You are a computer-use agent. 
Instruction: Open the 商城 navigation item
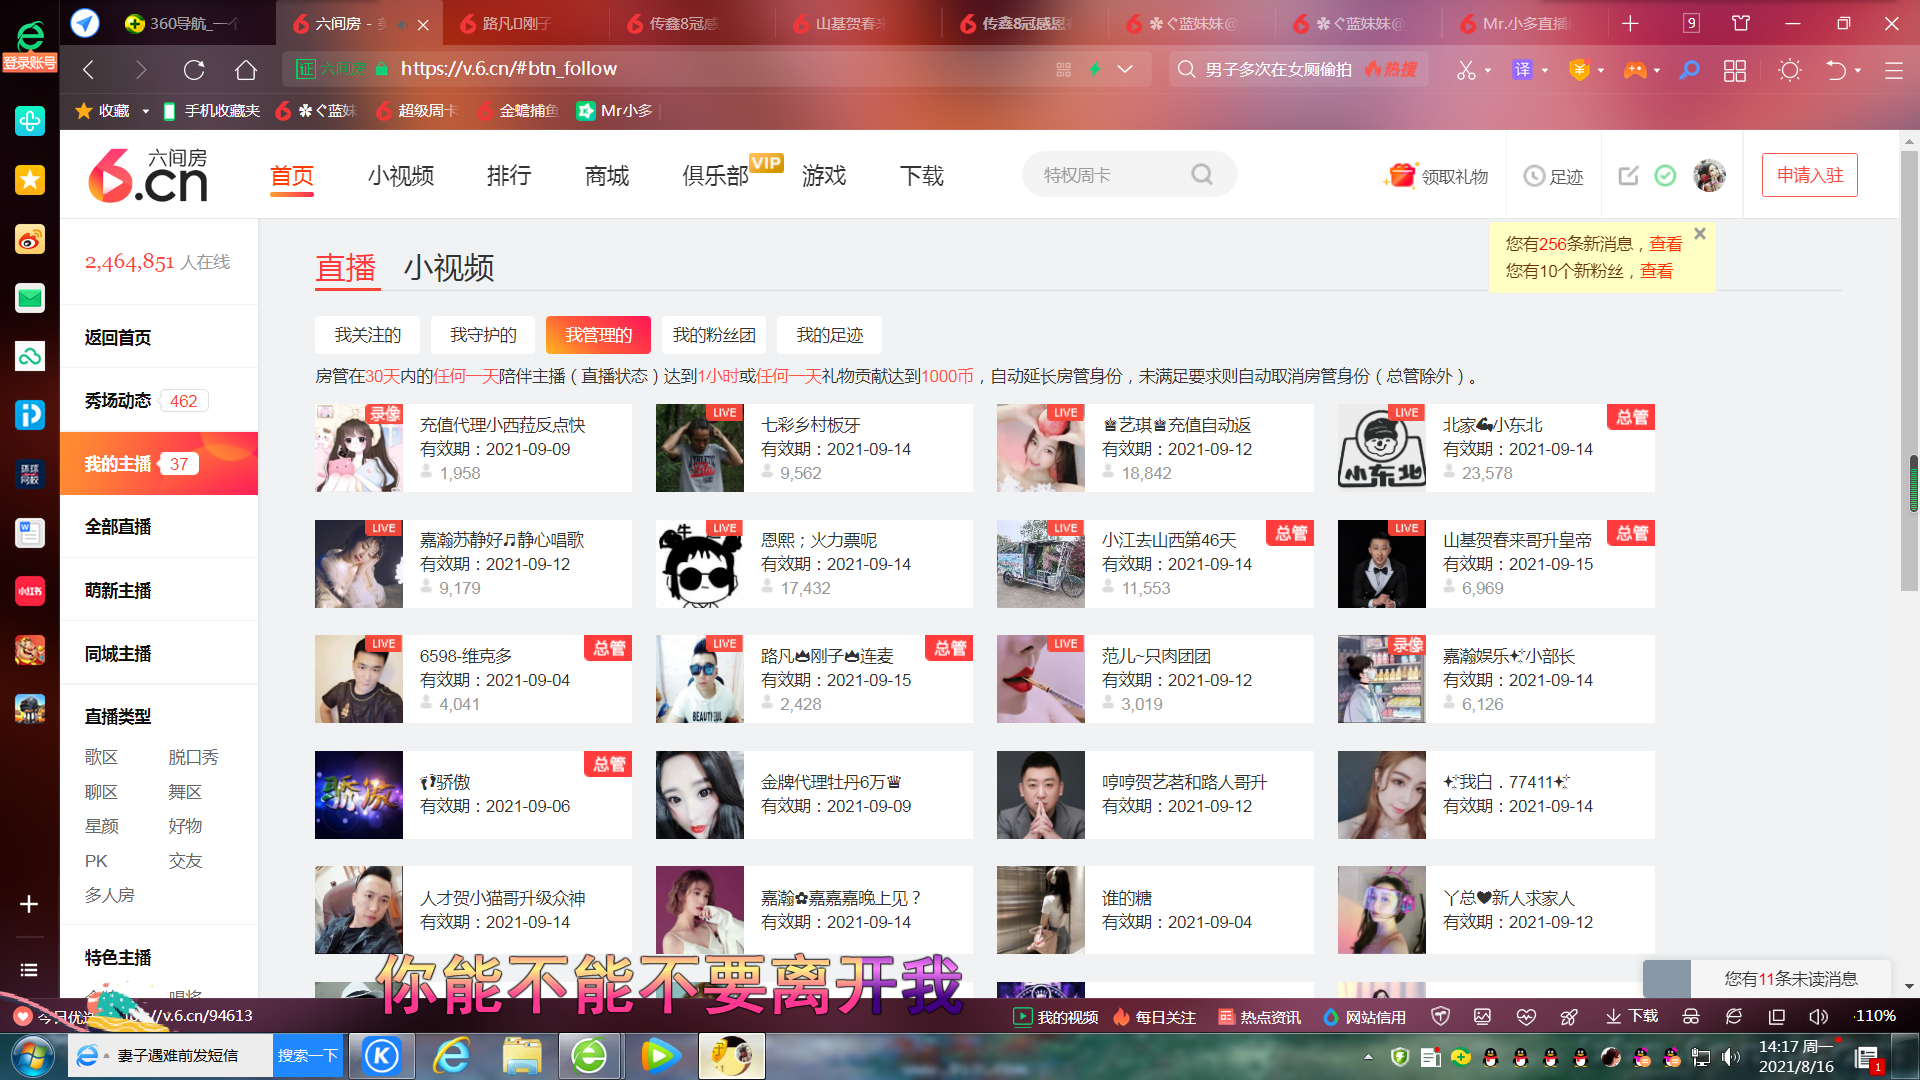(607, 176)
